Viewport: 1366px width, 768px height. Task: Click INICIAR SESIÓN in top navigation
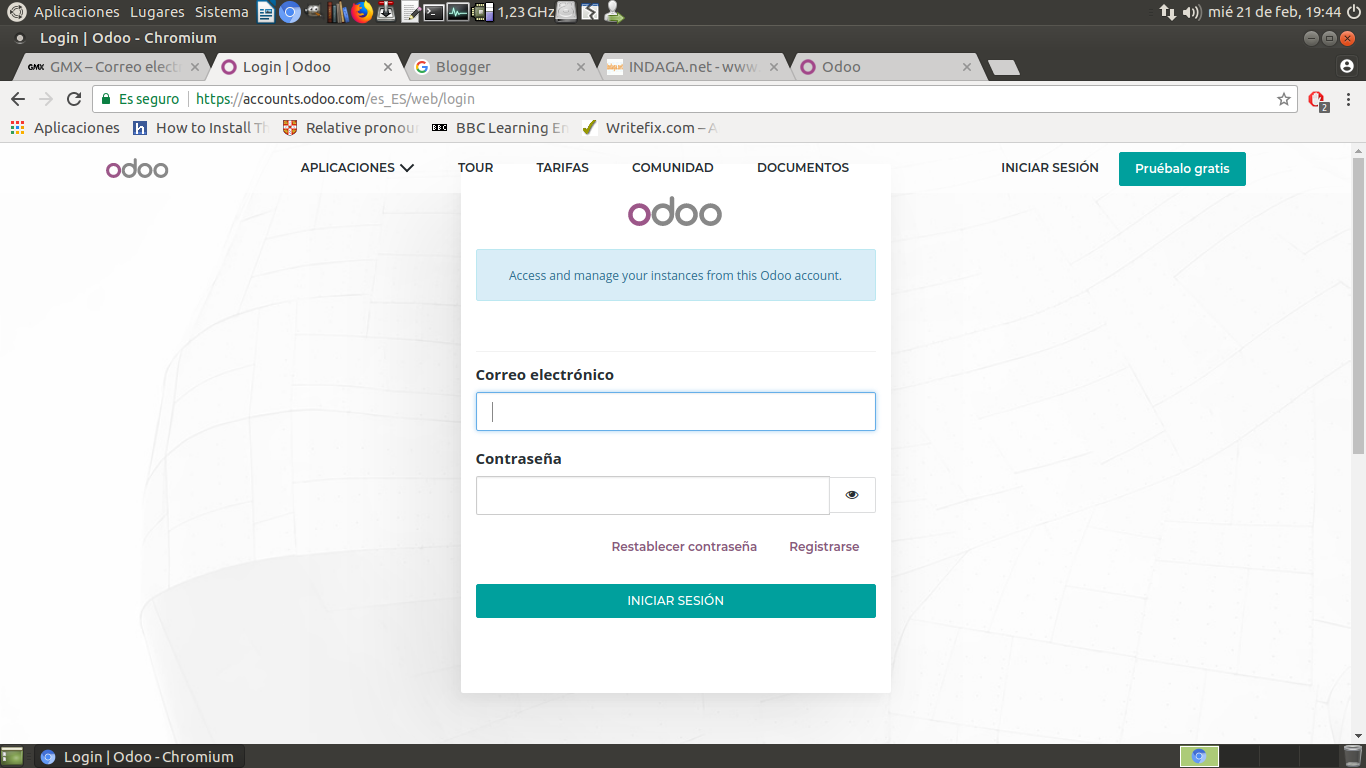(1050, 168)
